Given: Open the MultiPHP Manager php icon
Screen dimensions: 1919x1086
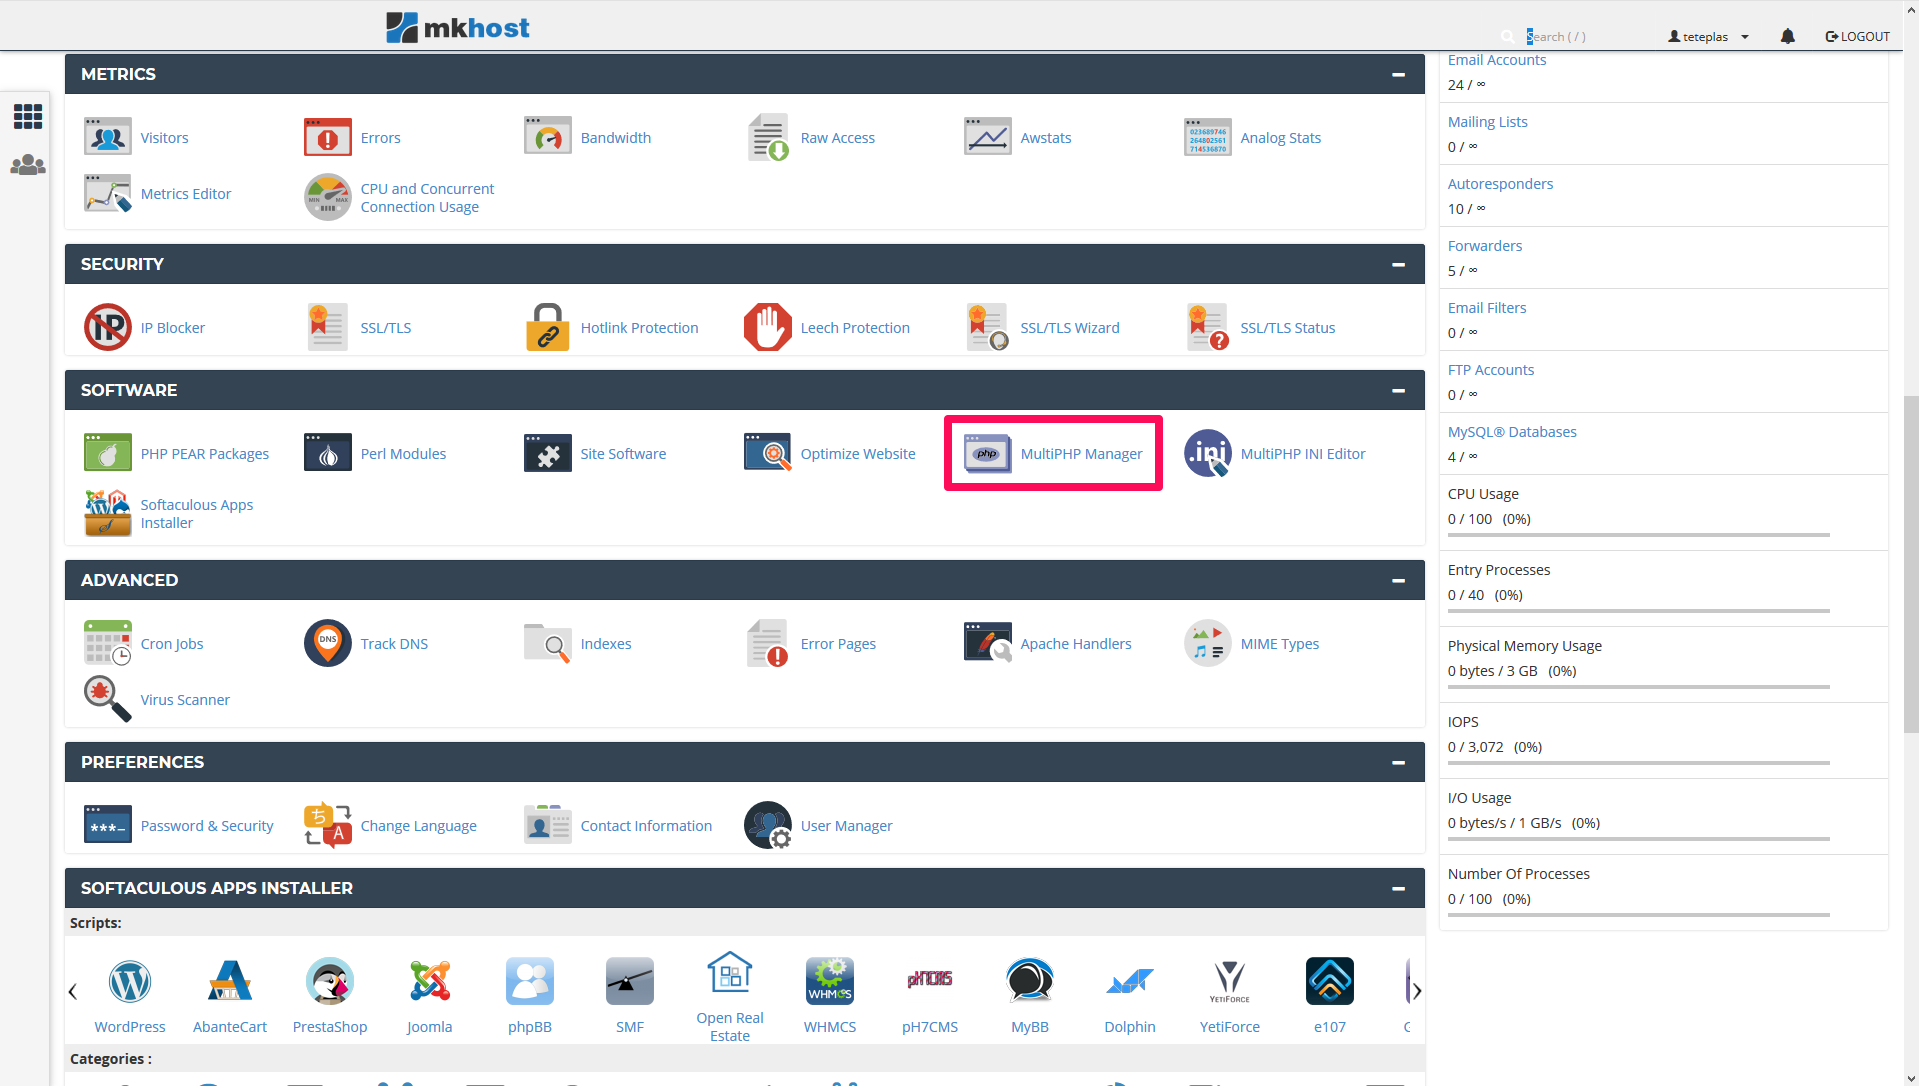Looking at the screenshot, I should [988, 453].
